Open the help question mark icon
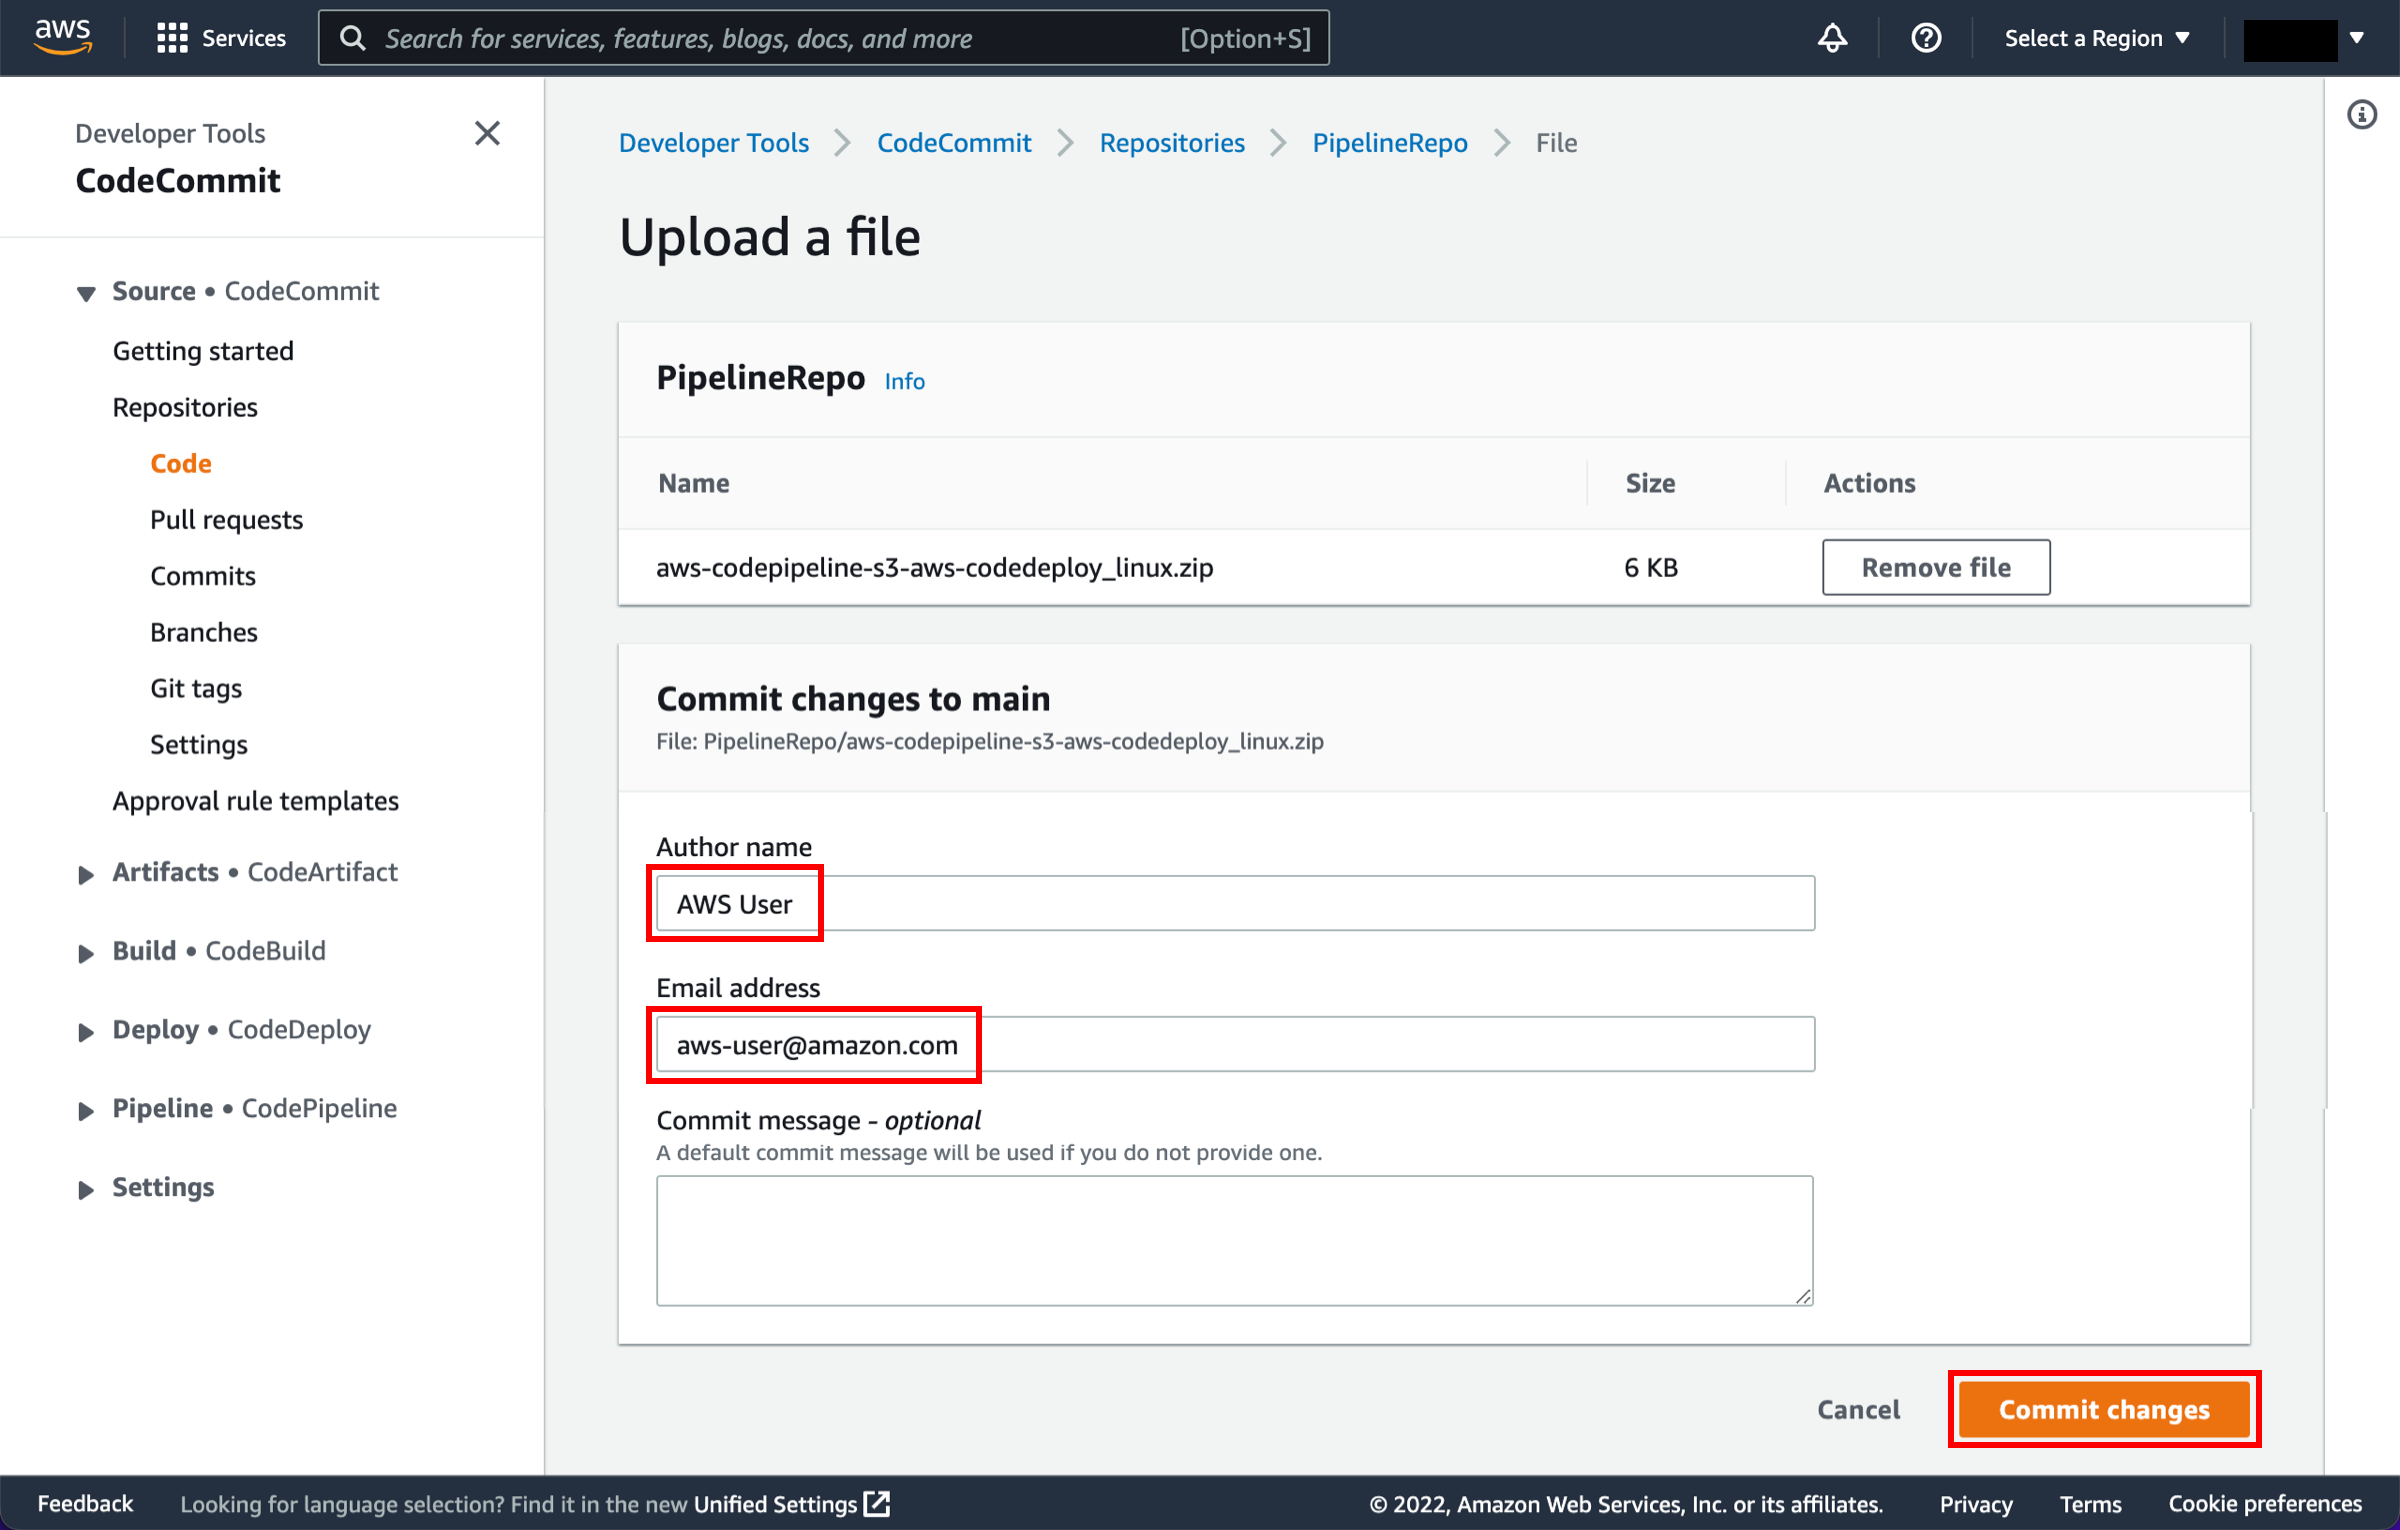The width and height of the screenshot is (2400, 1530). pyautogui.click(x=1926, y=38)
